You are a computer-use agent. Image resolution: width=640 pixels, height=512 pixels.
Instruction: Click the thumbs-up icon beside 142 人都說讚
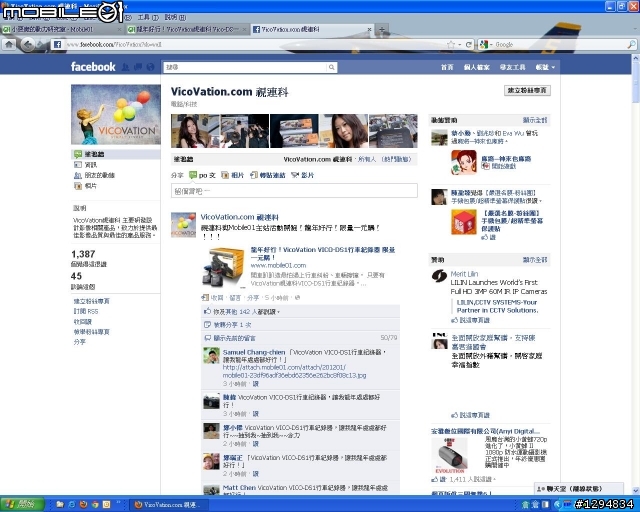(x=207, y=311)
